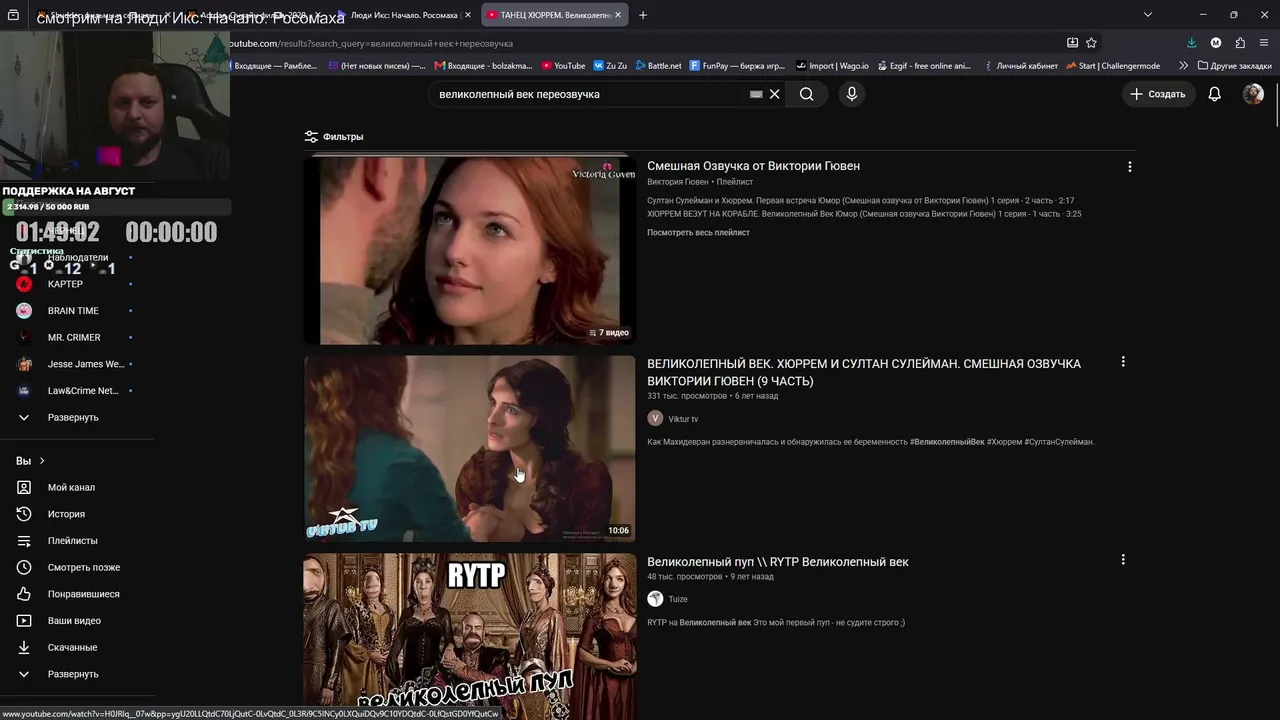The width and height of the screenshot is (1280, 720).
Task: Open a new browser tab
Action: coord(643,15)
